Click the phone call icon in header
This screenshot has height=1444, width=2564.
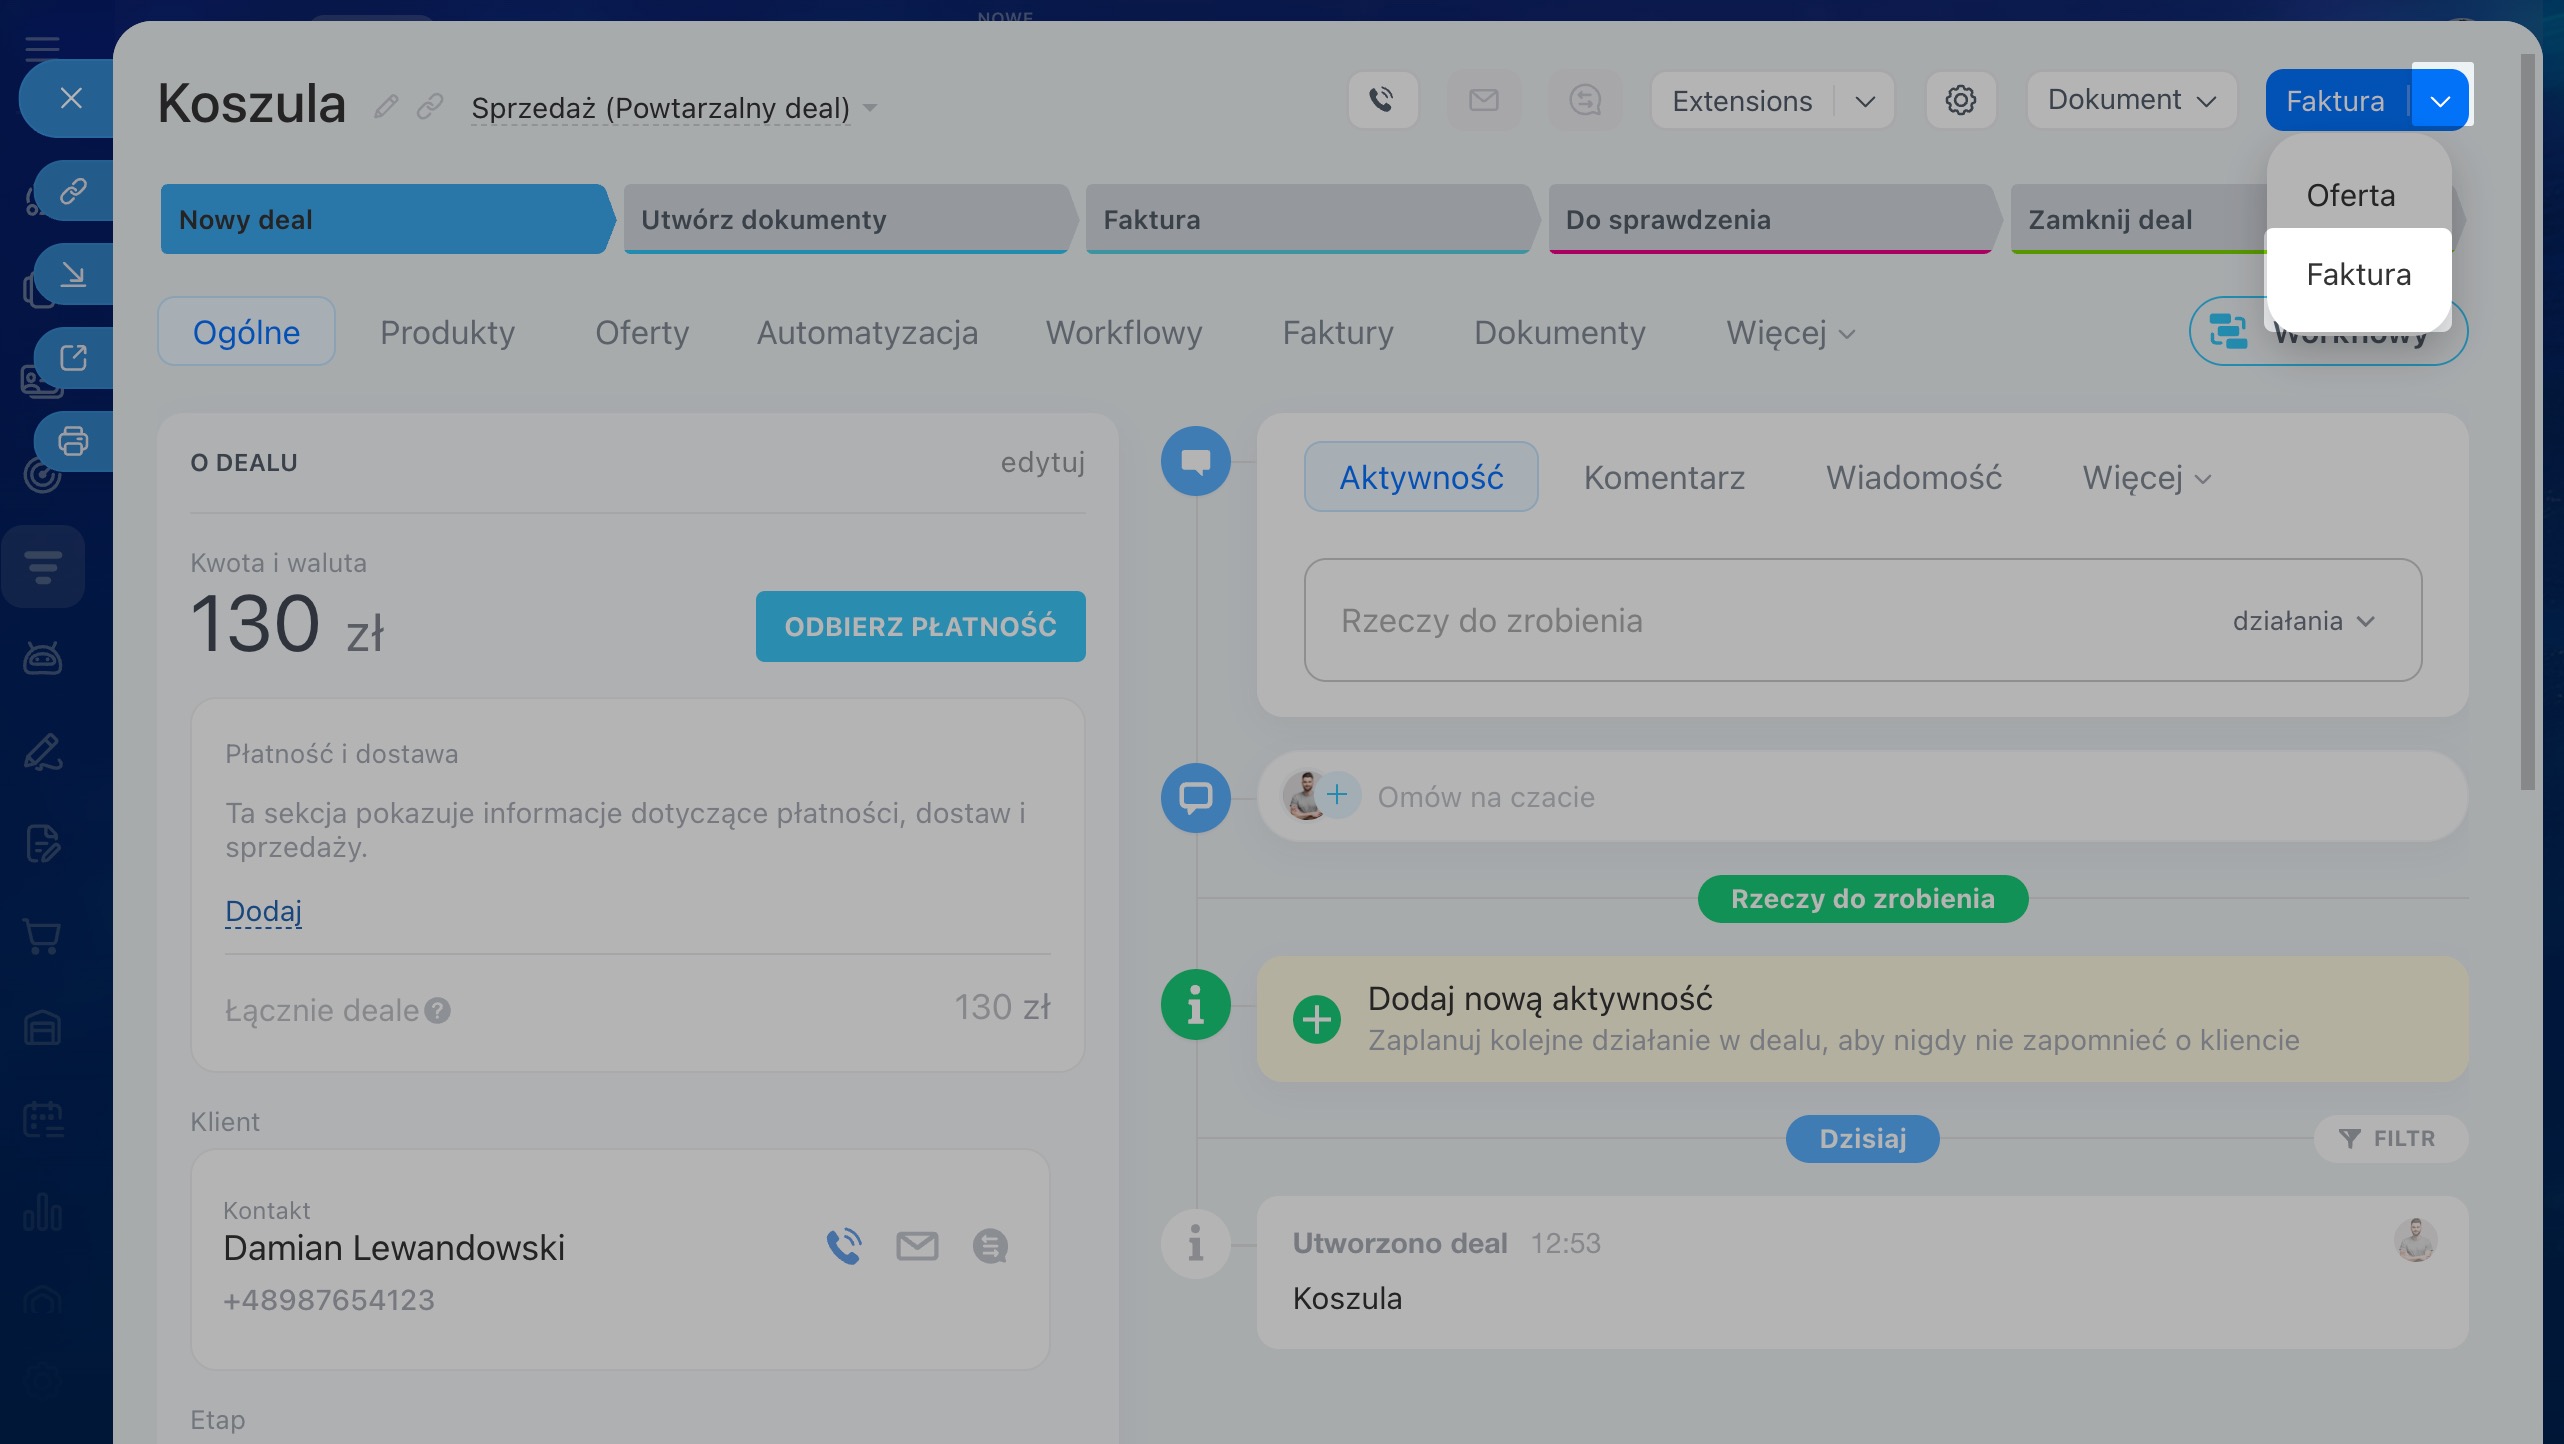(x=1381, y=100)
